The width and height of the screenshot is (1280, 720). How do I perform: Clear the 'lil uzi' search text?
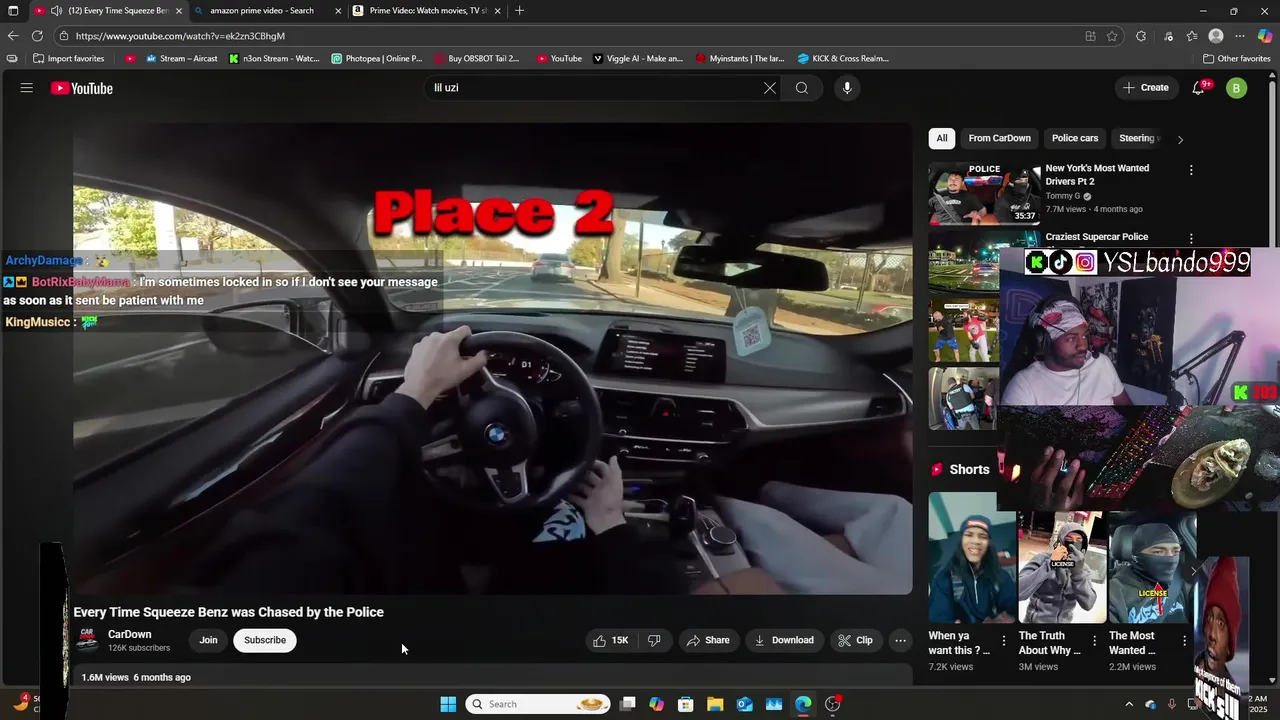(x=770, y=88)
